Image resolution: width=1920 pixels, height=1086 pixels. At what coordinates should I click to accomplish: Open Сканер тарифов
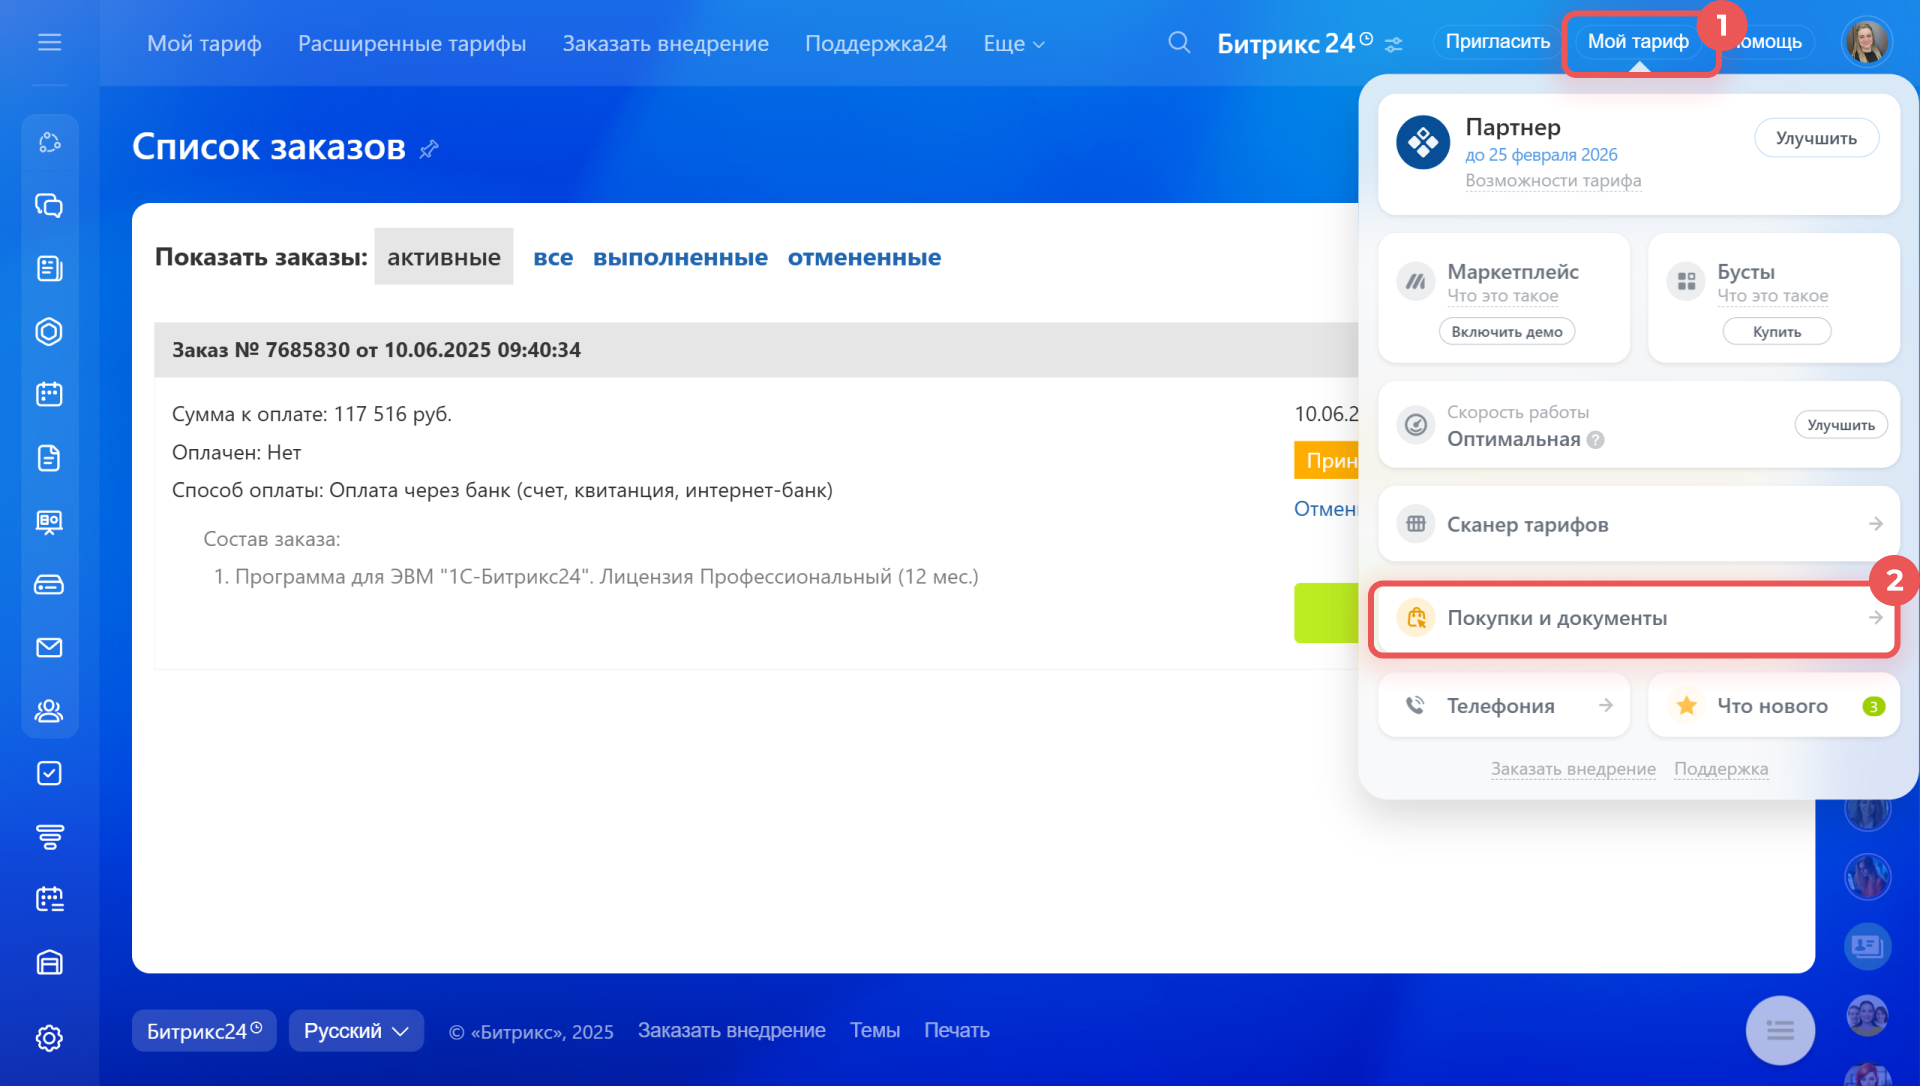click(1638, 524)
